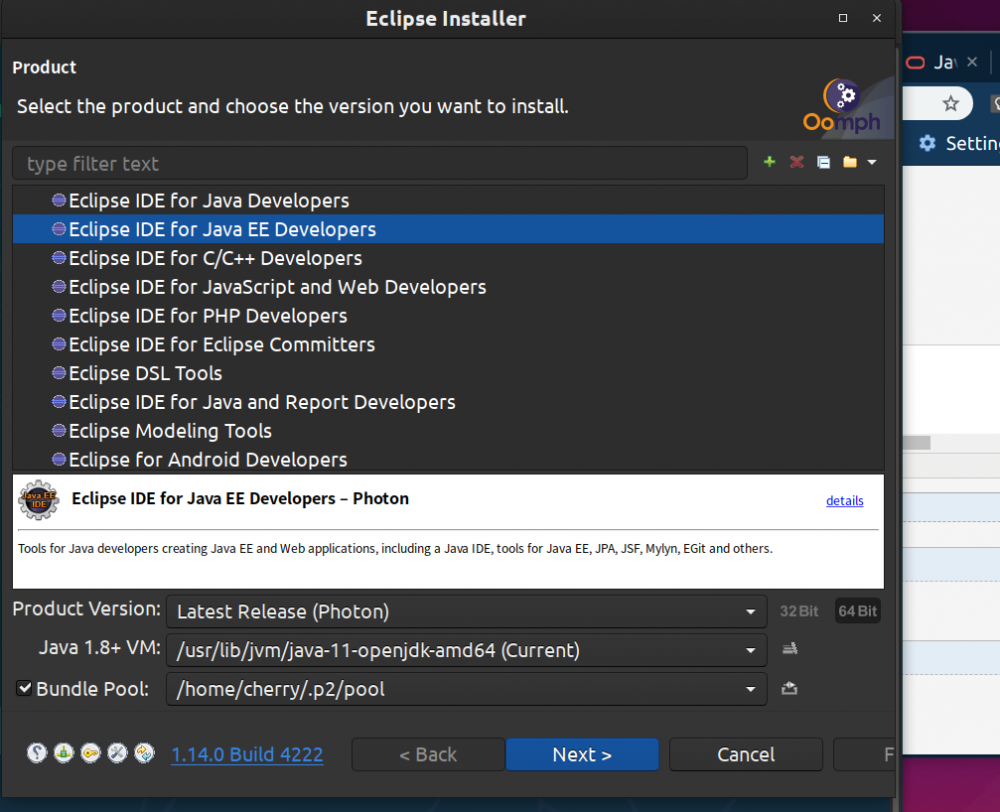The width and height of the screenshot is (1000, 812).
Task: Open the details link for Photon
Action: (844, 501)
